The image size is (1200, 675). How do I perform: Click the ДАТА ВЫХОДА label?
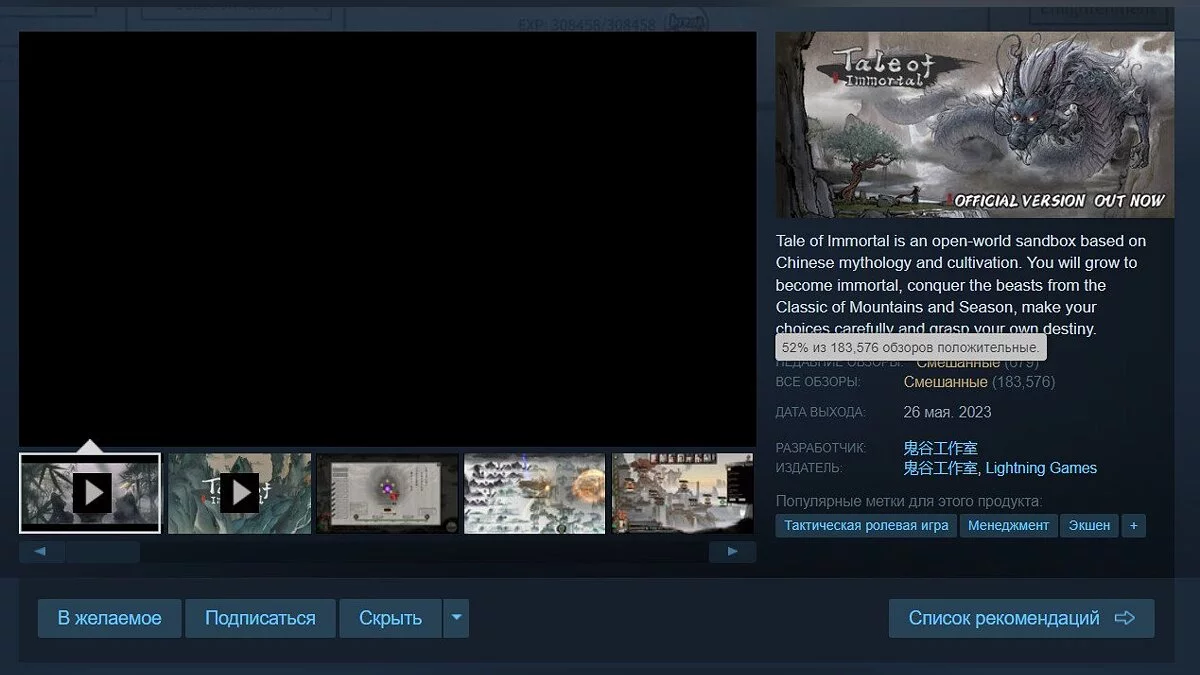coord(821,412)
